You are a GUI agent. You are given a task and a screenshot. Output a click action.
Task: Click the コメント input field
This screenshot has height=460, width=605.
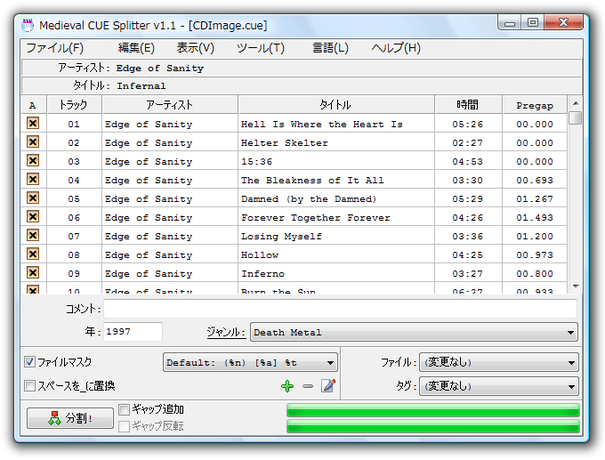tap(340, 309)
